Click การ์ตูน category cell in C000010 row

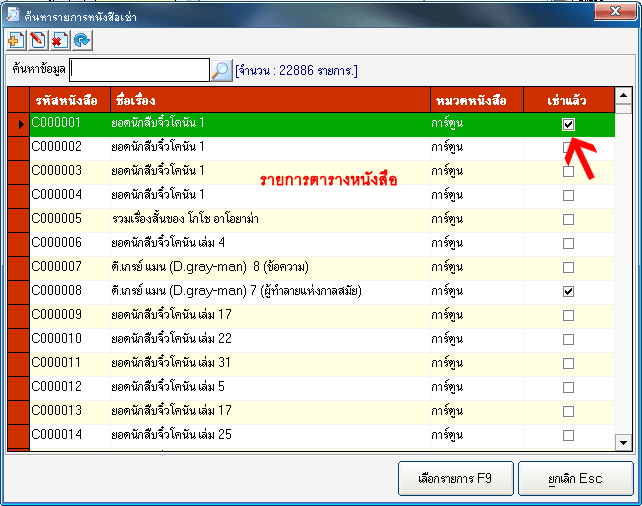(x=477, y=339)
